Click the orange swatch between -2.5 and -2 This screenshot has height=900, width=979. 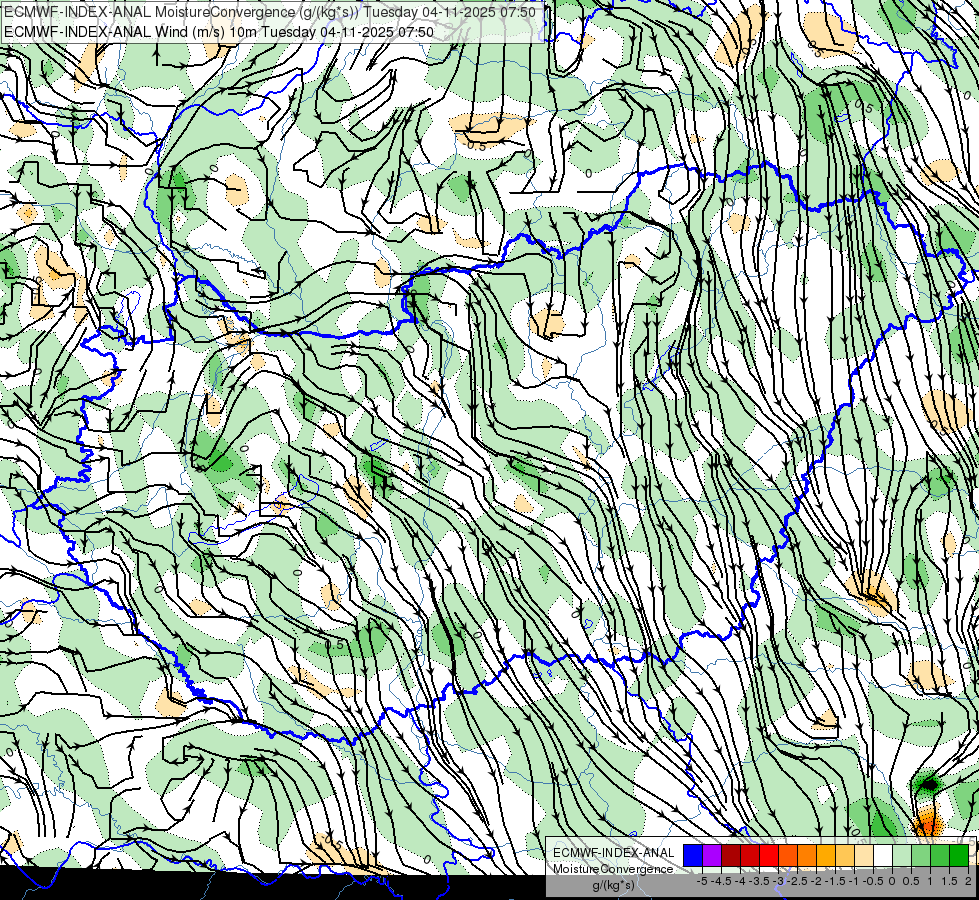[807, 855]
